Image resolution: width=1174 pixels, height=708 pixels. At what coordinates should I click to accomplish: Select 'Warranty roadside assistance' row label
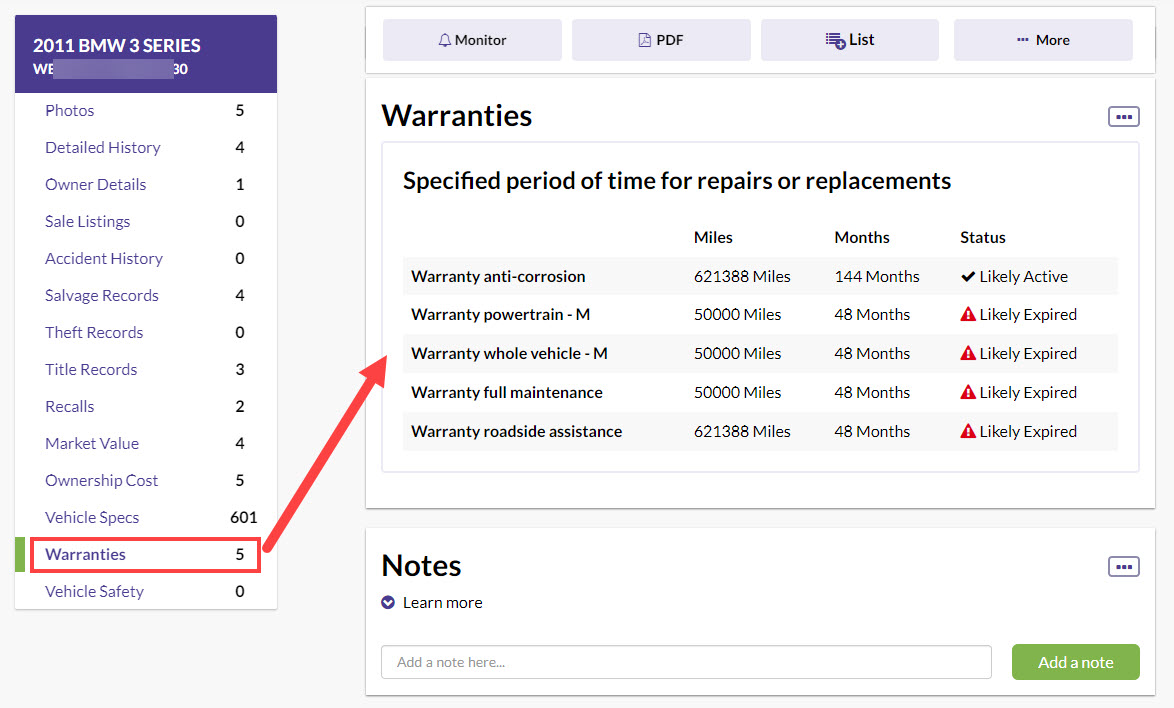click(x=517, y=431)
